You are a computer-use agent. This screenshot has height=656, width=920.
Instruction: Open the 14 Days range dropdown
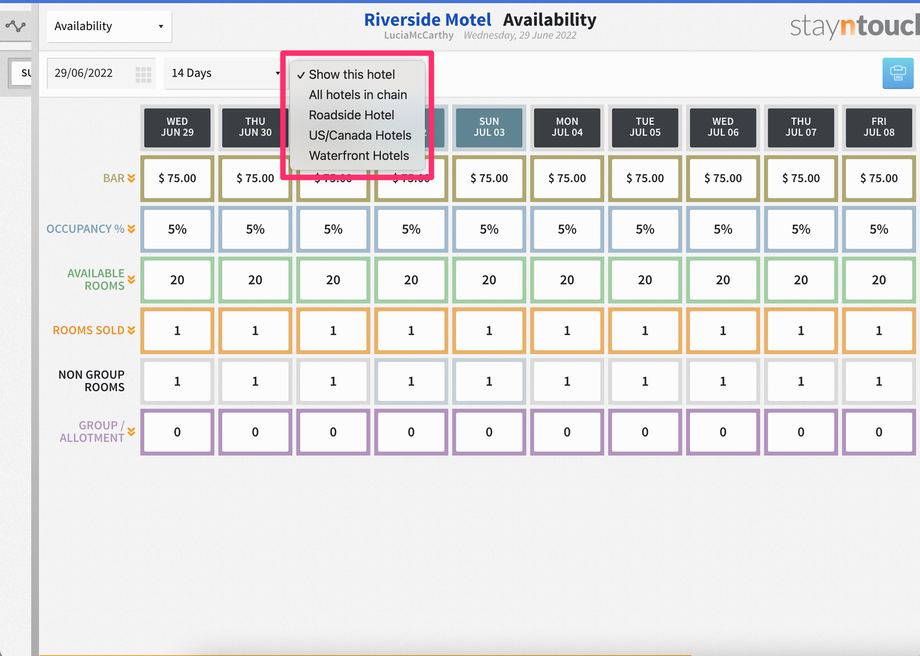(225, 73)
